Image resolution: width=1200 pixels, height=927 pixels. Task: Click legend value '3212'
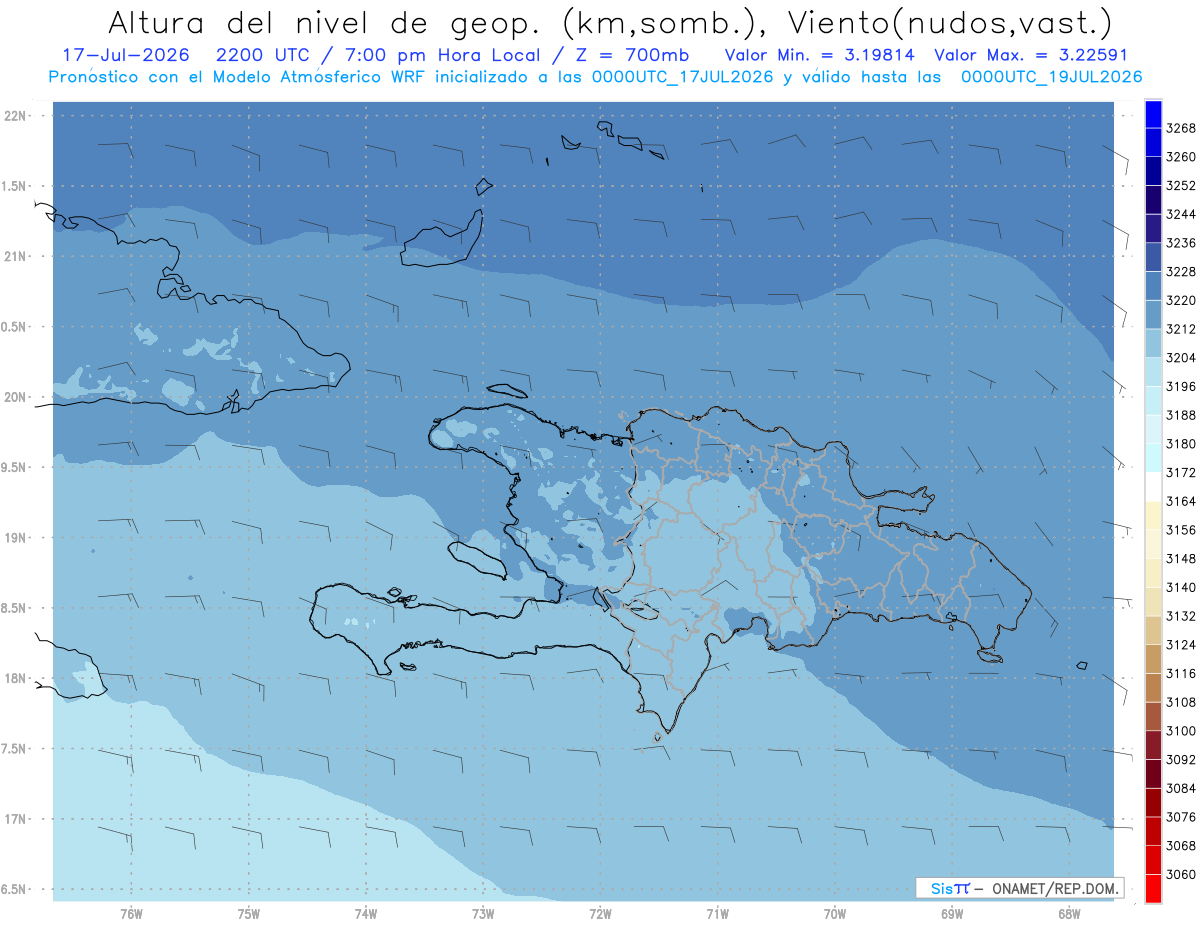[x=1181, y=329]
